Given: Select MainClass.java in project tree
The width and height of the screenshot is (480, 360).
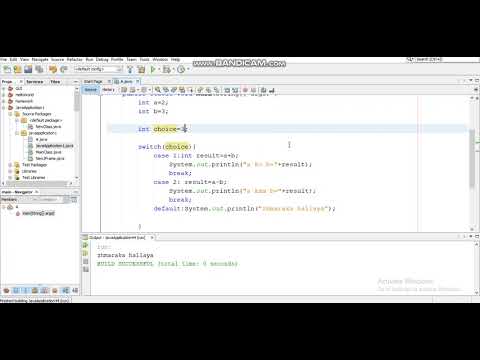Looking at the screenshot, I should pyautogui.click(x=48, y=152).
